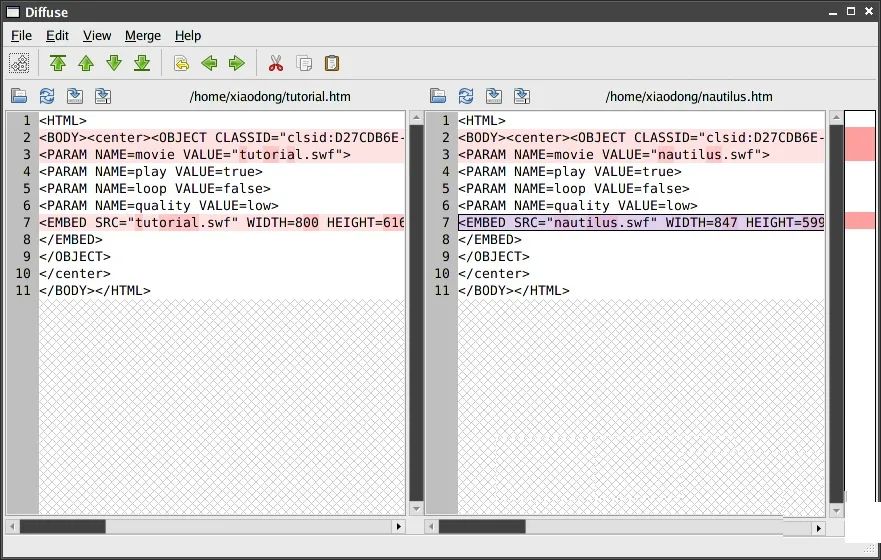Click left pane horizontal scrollbar left arrow
881x560 pixels.
click(x=12, y=527)
